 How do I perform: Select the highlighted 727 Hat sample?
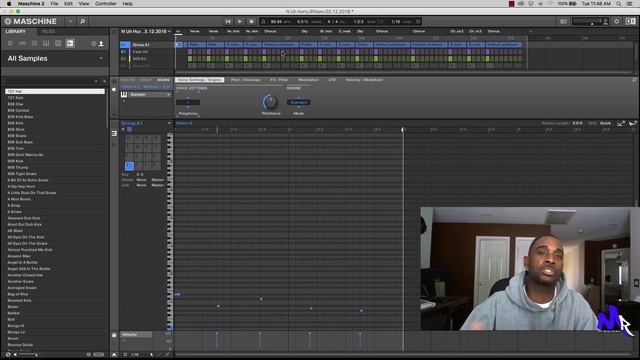(55, 91)
